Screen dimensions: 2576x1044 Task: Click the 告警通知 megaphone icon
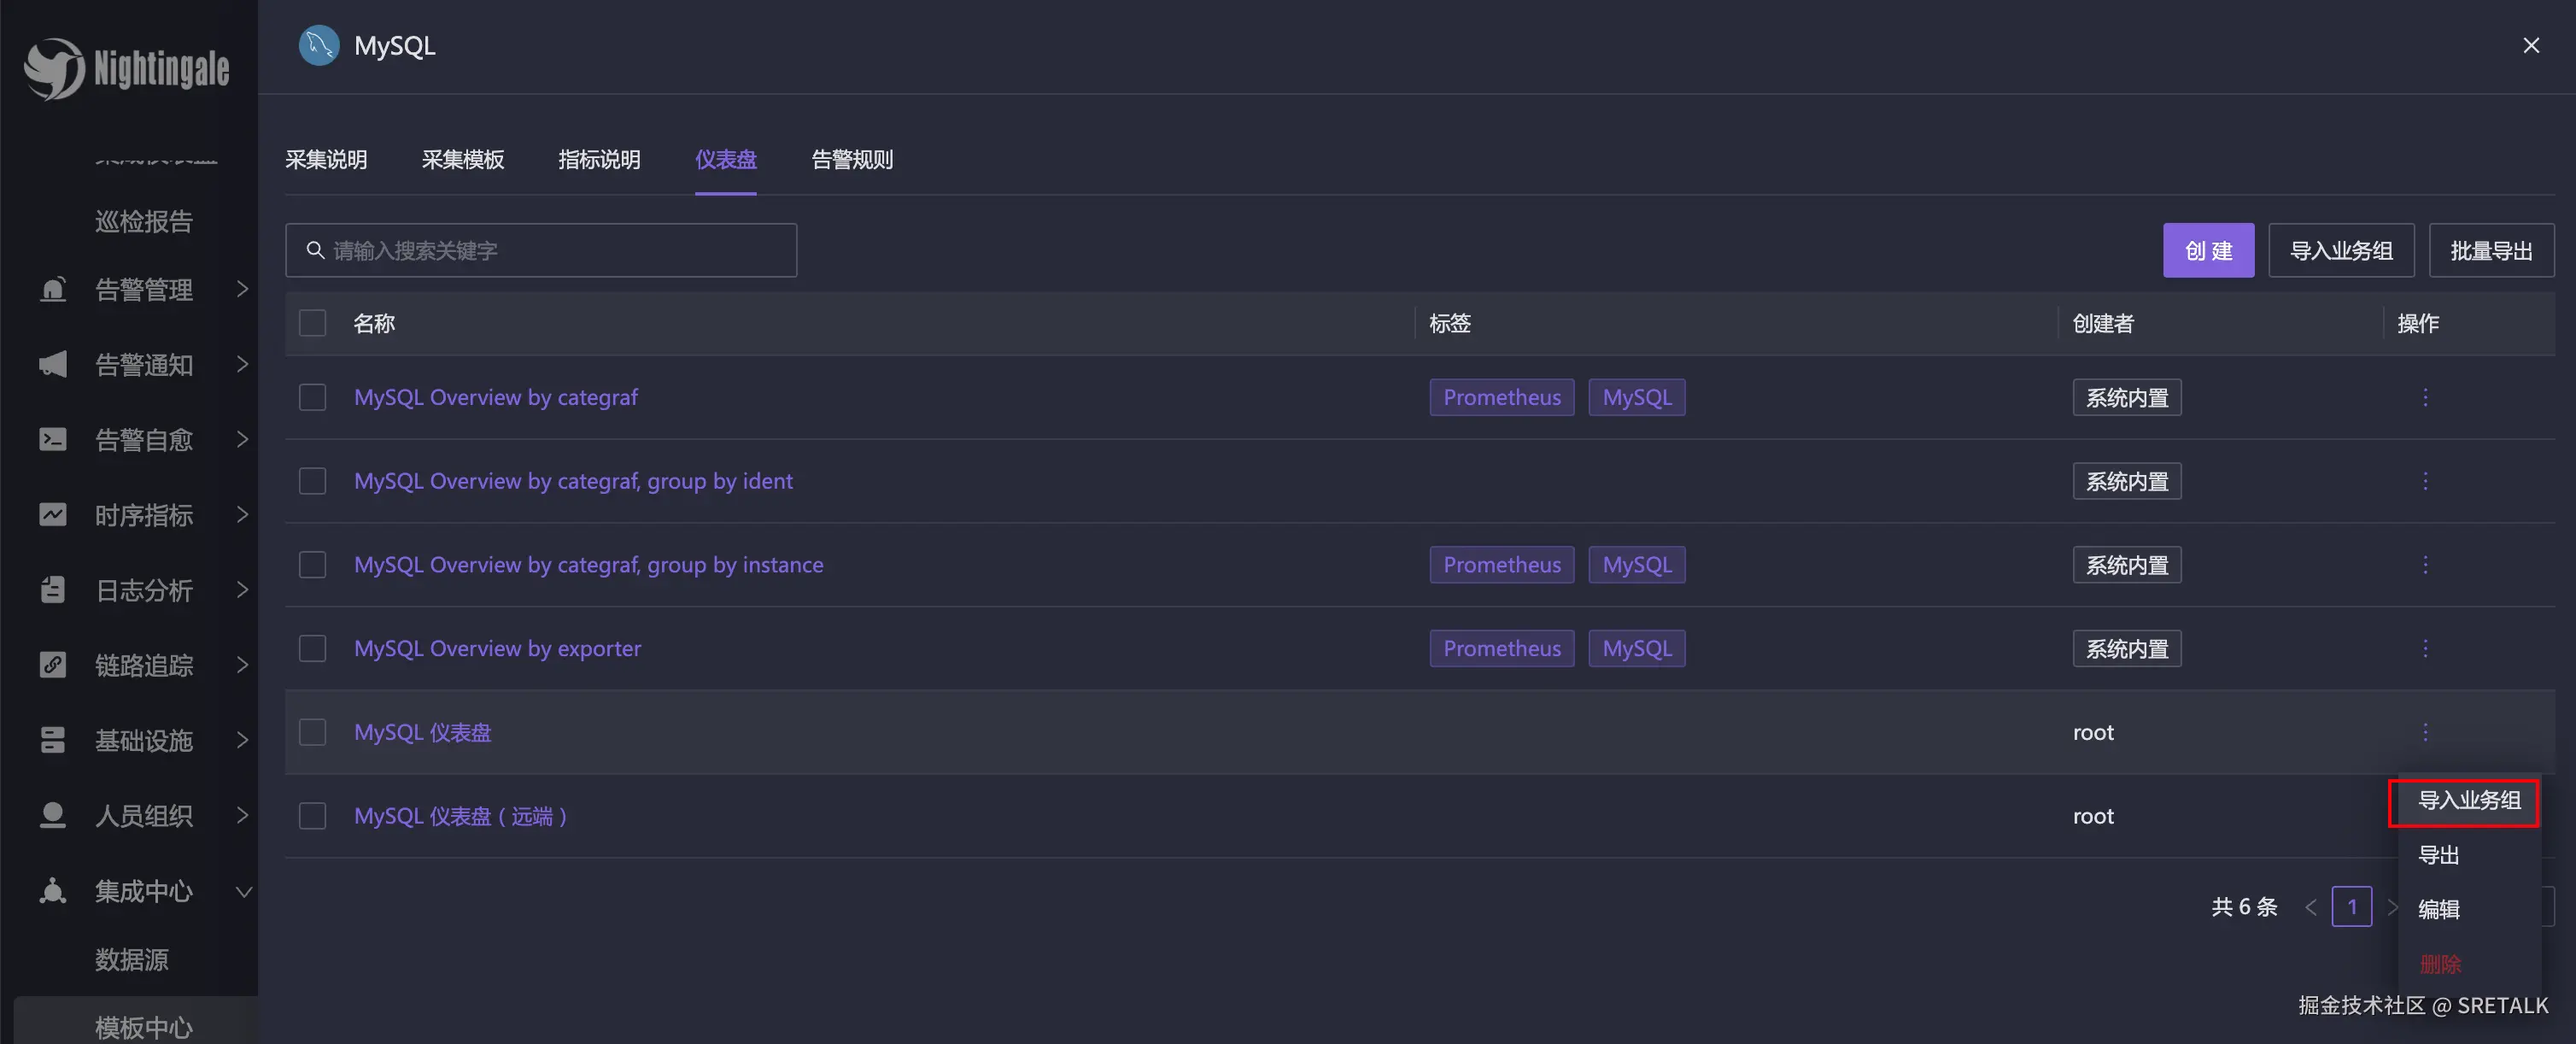[x=53, y=365]
